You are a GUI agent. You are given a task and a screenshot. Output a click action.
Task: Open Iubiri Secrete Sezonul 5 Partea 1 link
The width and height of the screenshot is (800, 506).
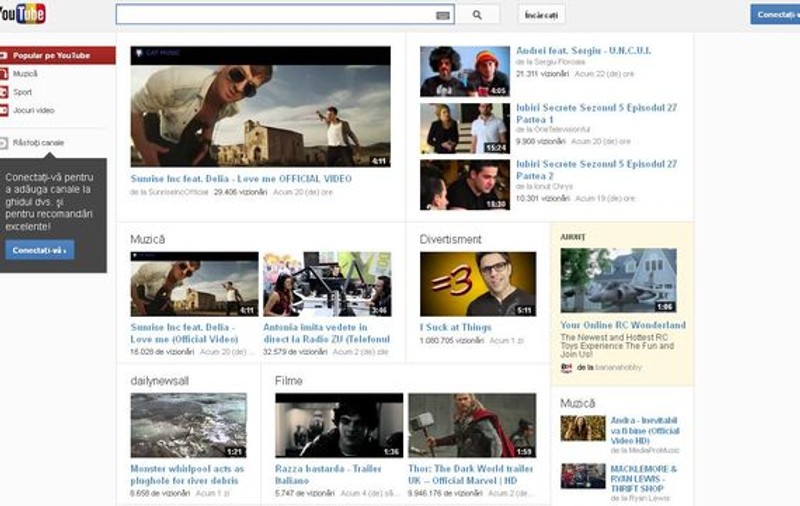596,113
